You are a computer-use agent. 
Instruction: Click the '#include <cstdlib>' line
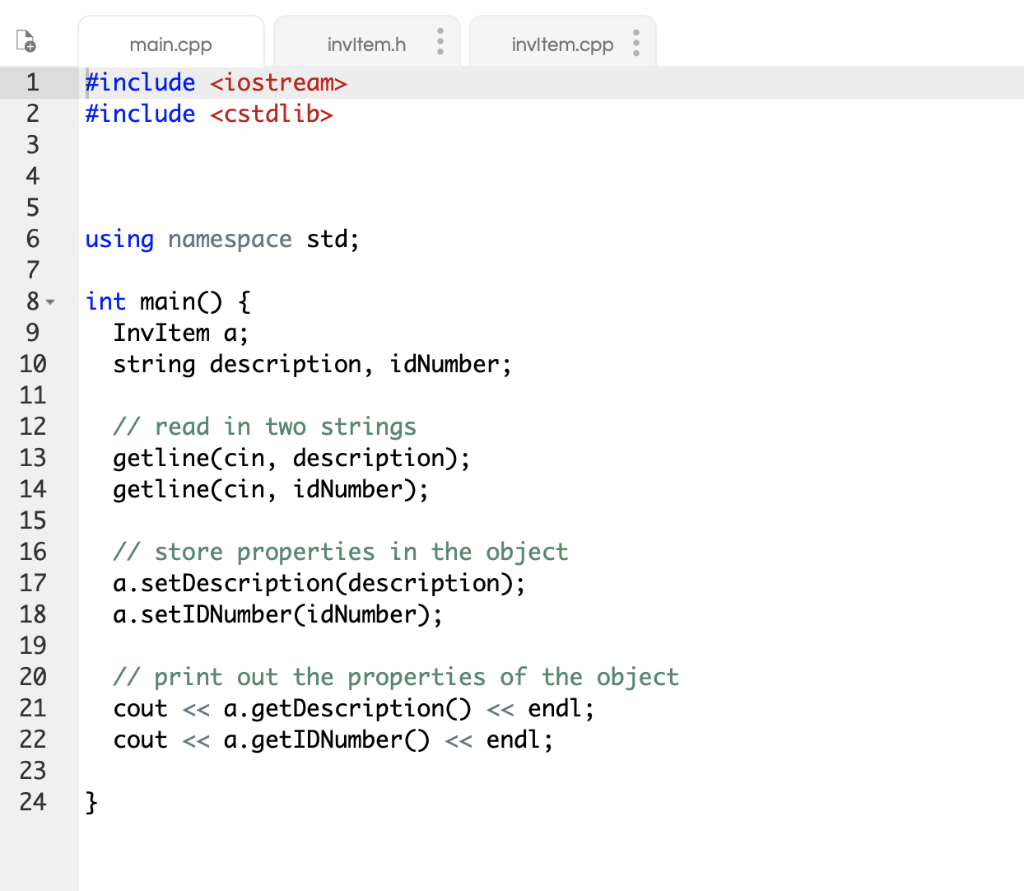click(209, 114)
